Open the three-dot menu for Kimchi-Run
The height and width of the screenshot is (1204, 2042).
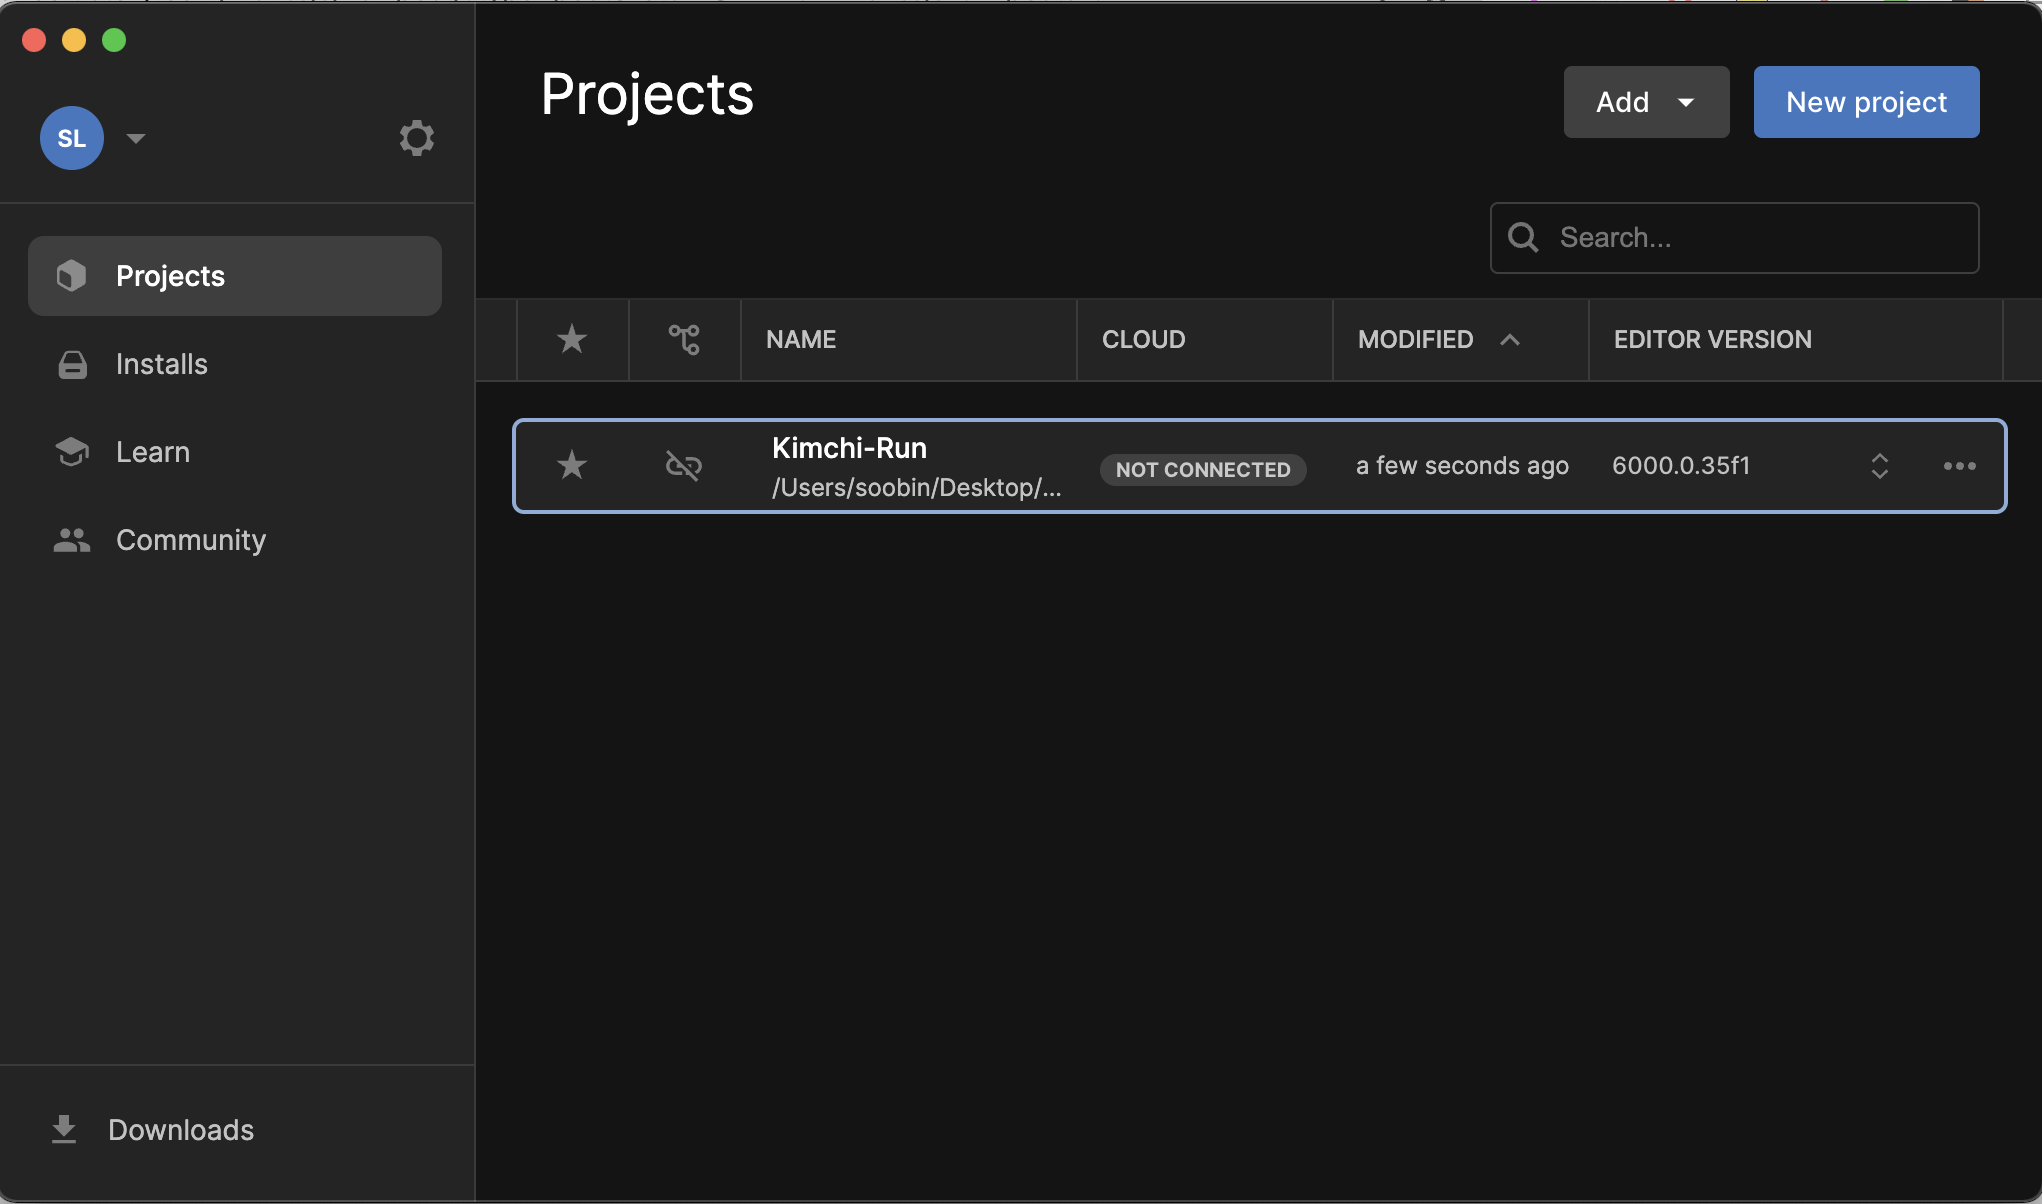(x=1959, y=466)
